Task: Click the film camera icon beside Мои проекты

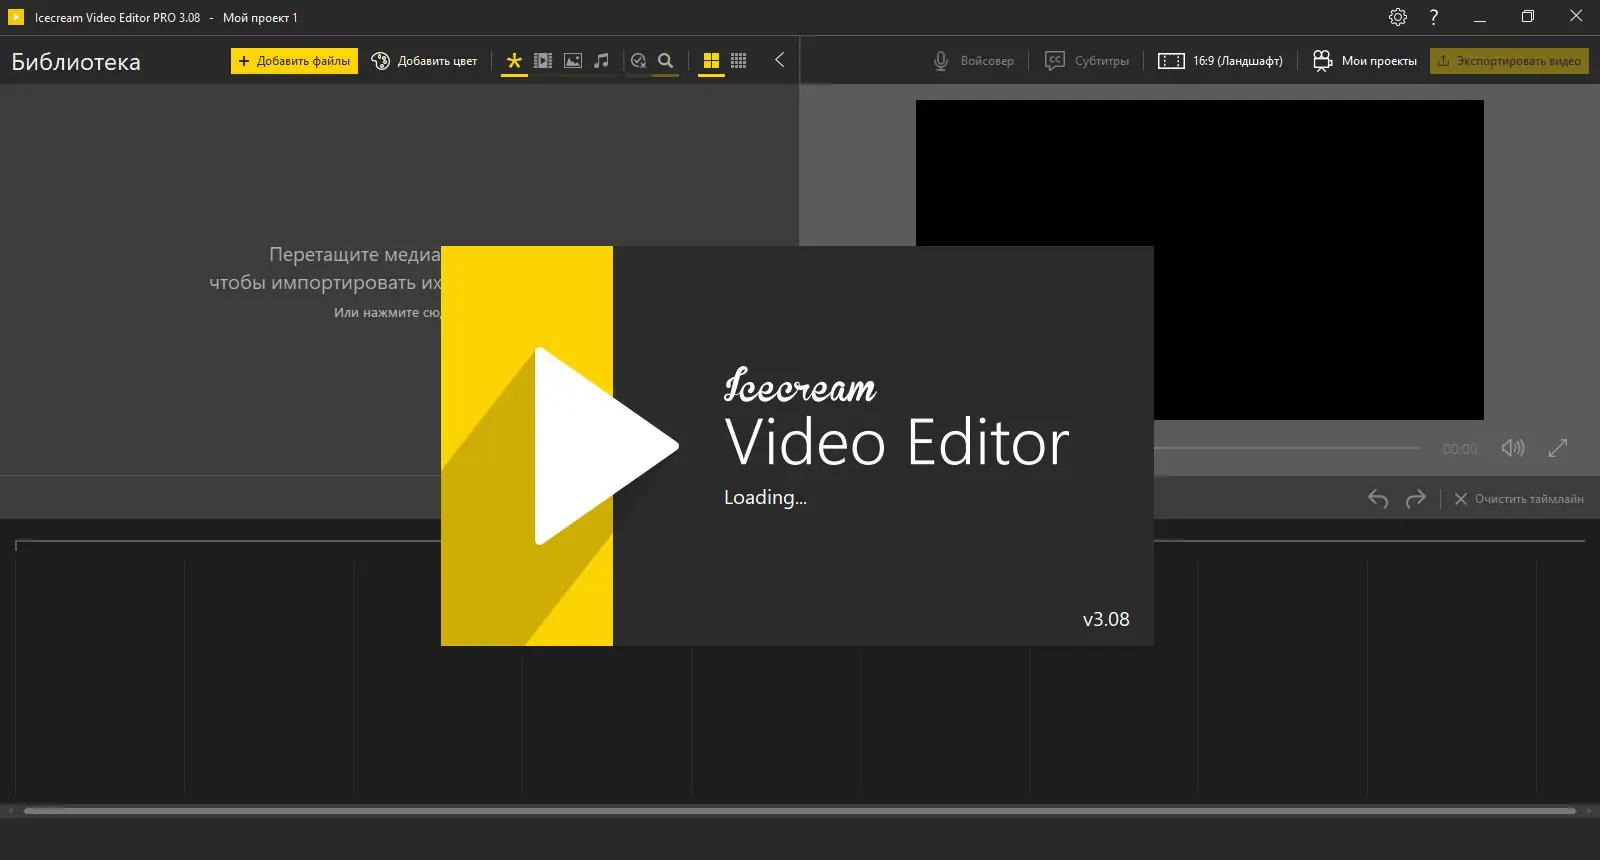Action: point(1322,61)
